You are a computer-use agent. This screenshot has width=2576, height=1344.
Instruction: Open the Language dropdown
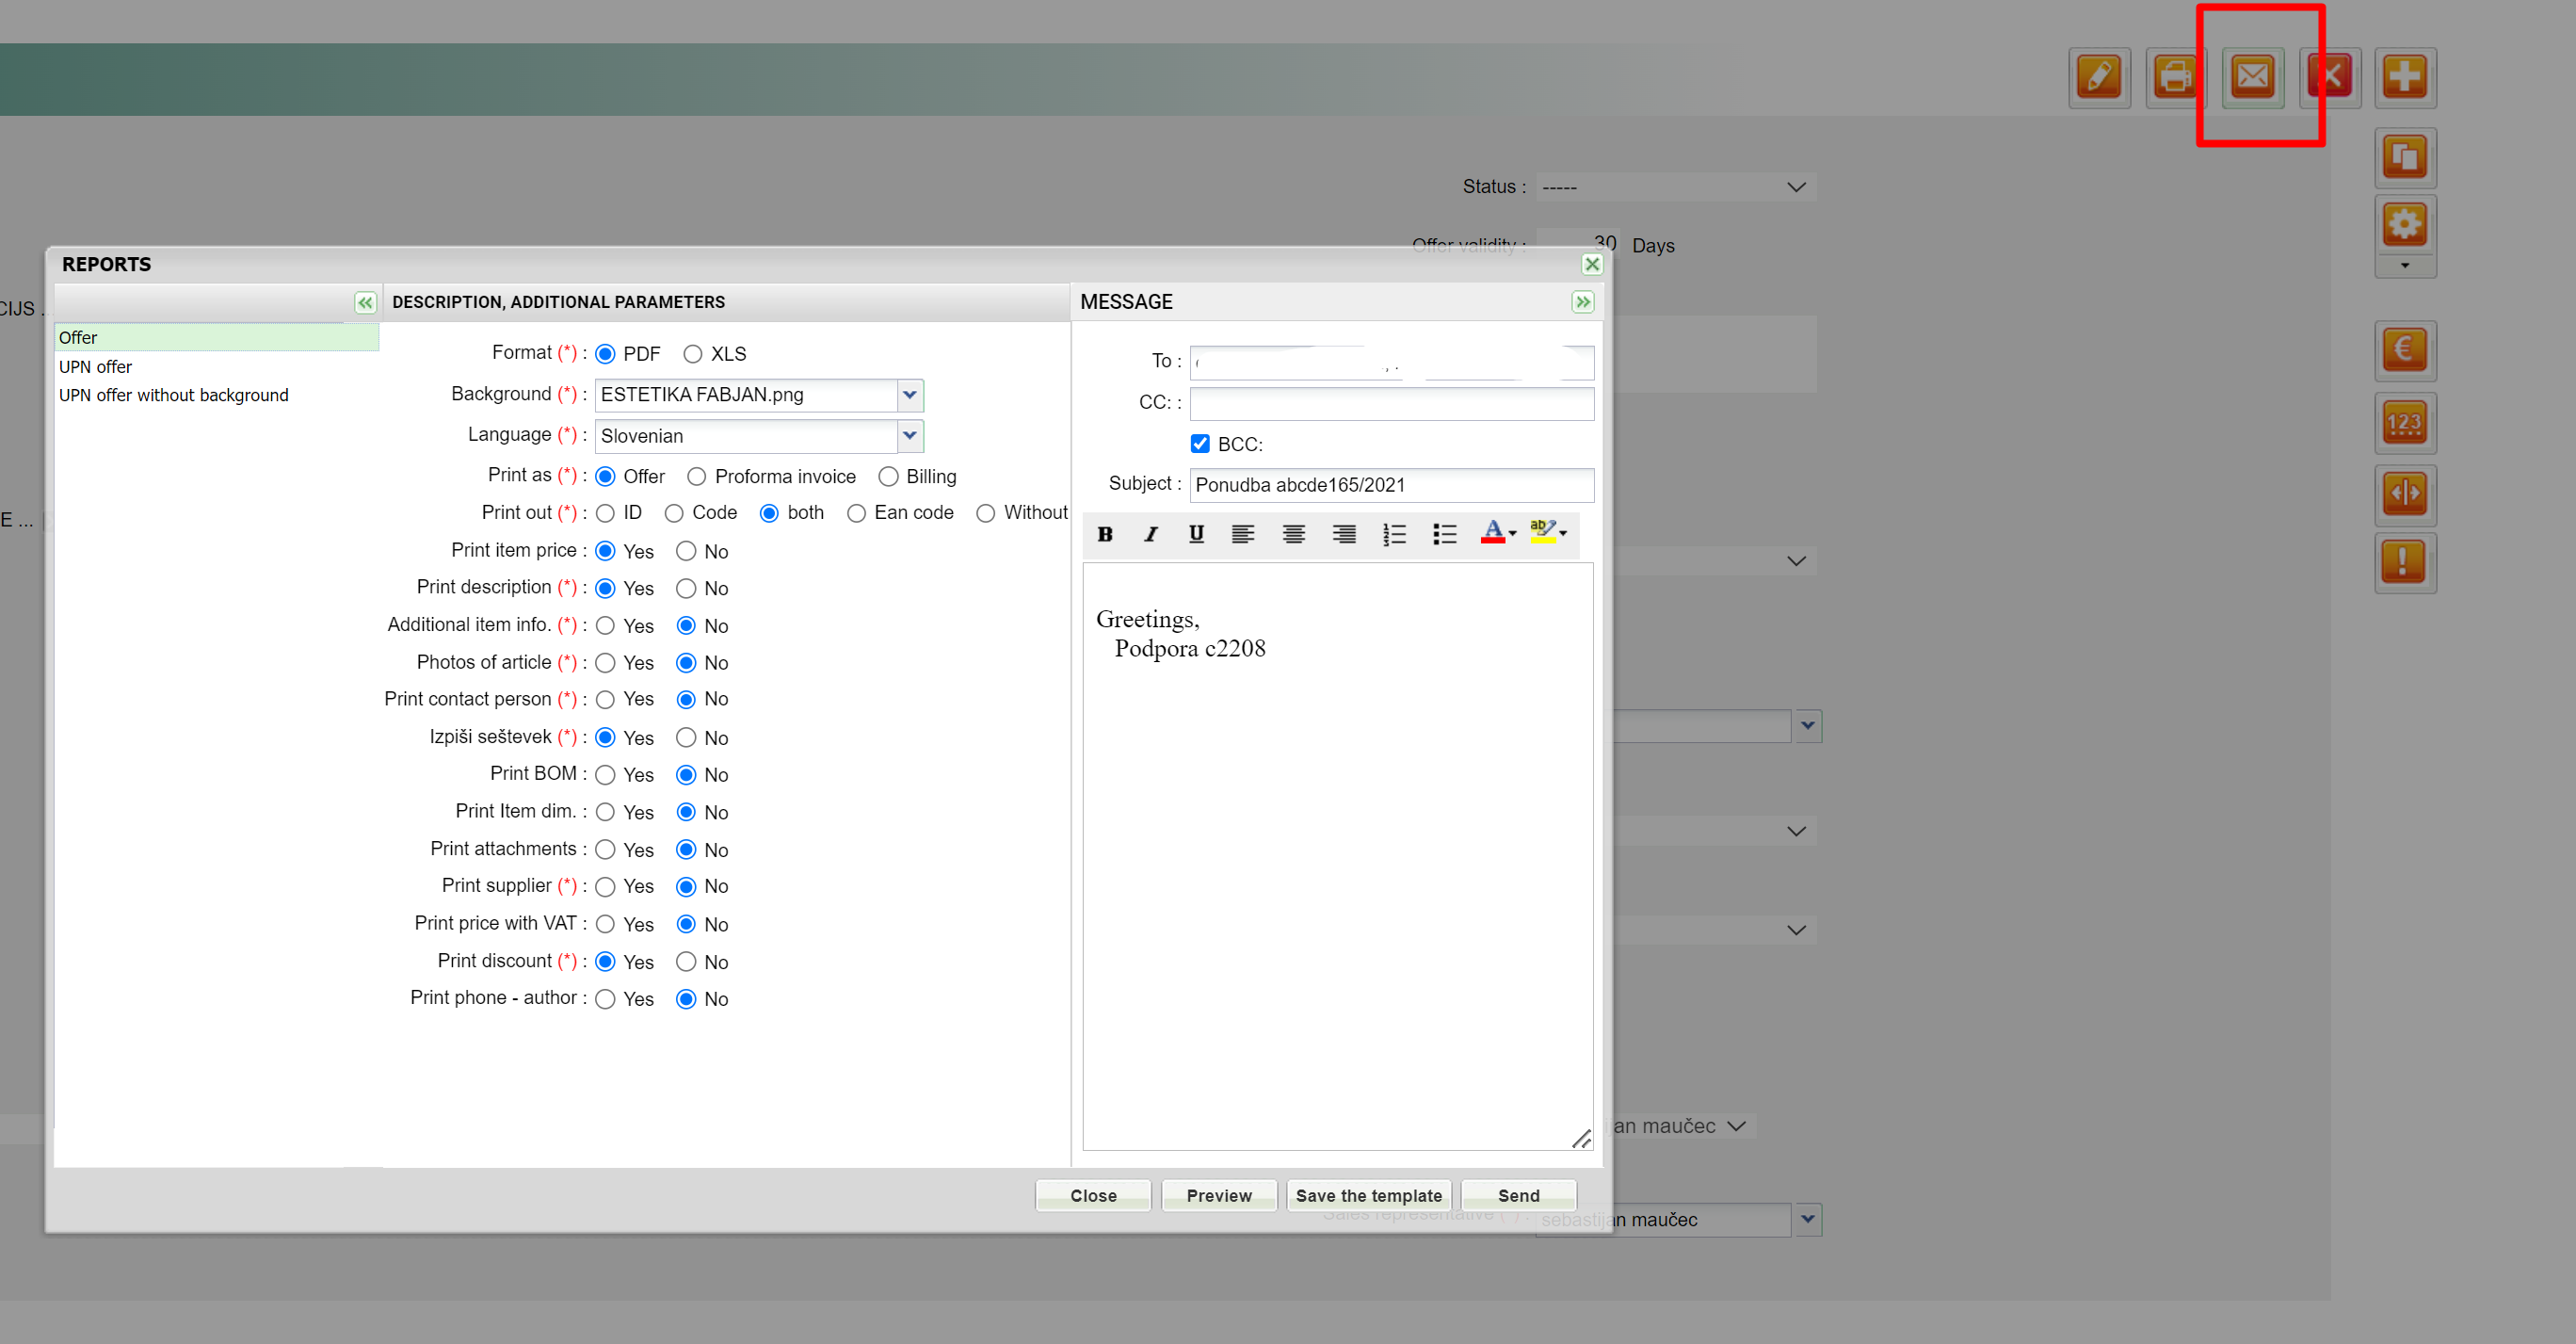pyautogui.click(x=909, y=436)
